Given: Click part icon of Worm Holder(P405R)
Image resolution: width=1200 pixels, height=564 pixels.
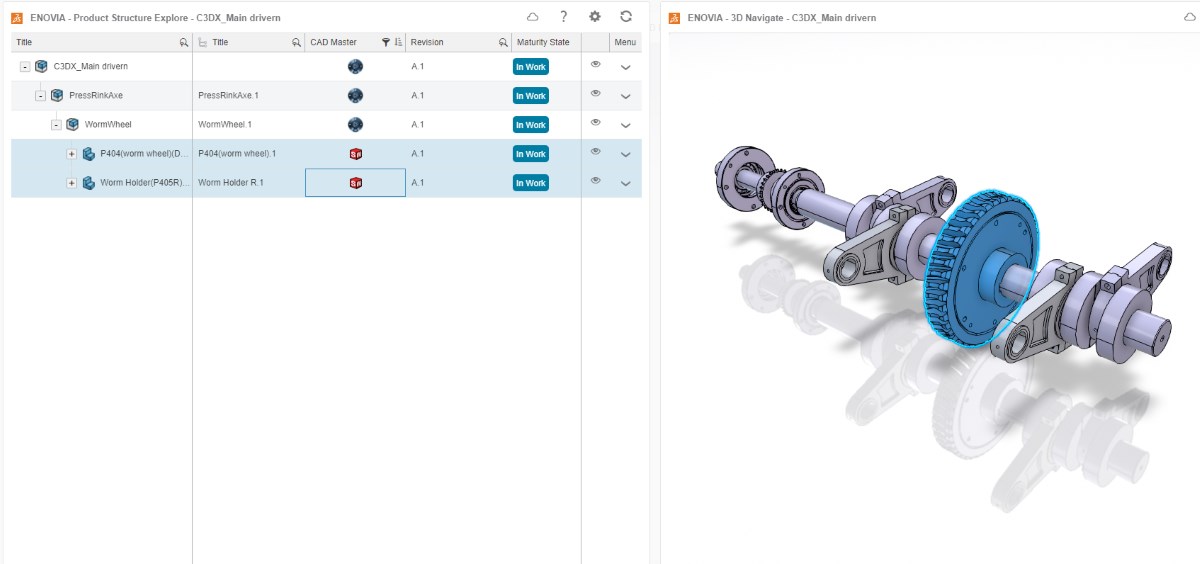Looking at the screenshot, I should click(x=88, y=182).
